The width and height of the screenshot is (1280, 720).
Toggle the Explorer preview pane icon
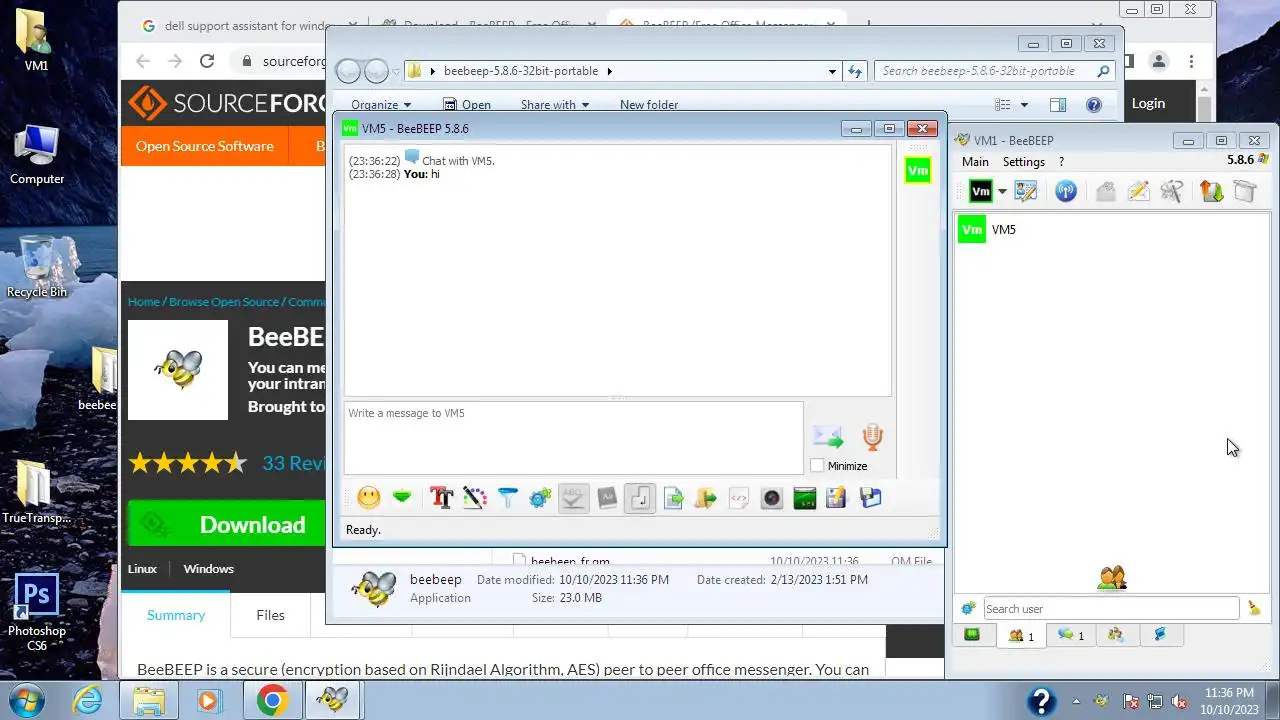[x=1058, y=105]
